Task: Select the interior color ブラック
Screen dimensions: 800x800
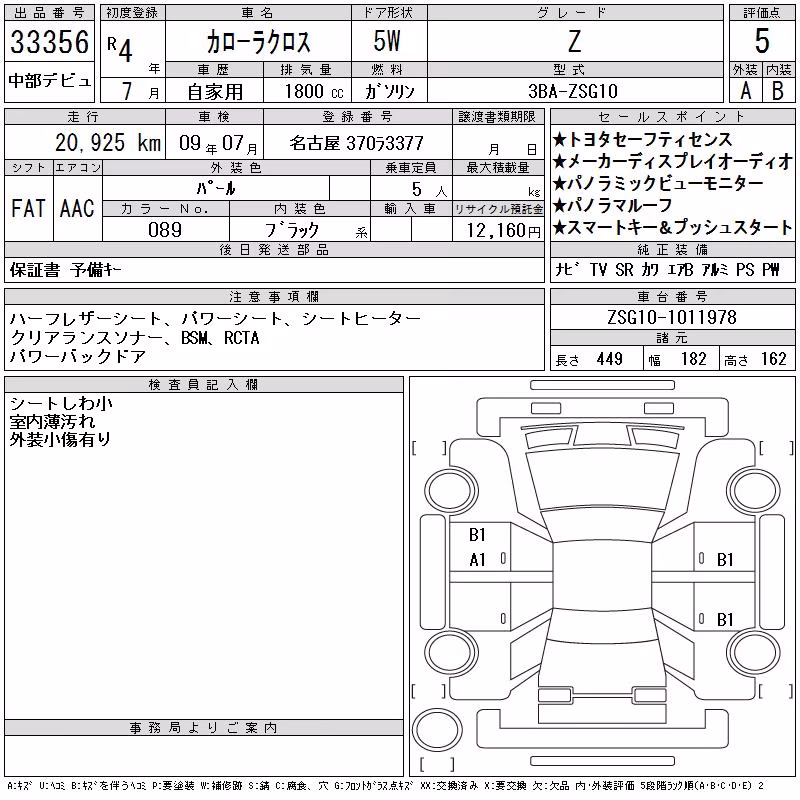Action: [292, 230]
